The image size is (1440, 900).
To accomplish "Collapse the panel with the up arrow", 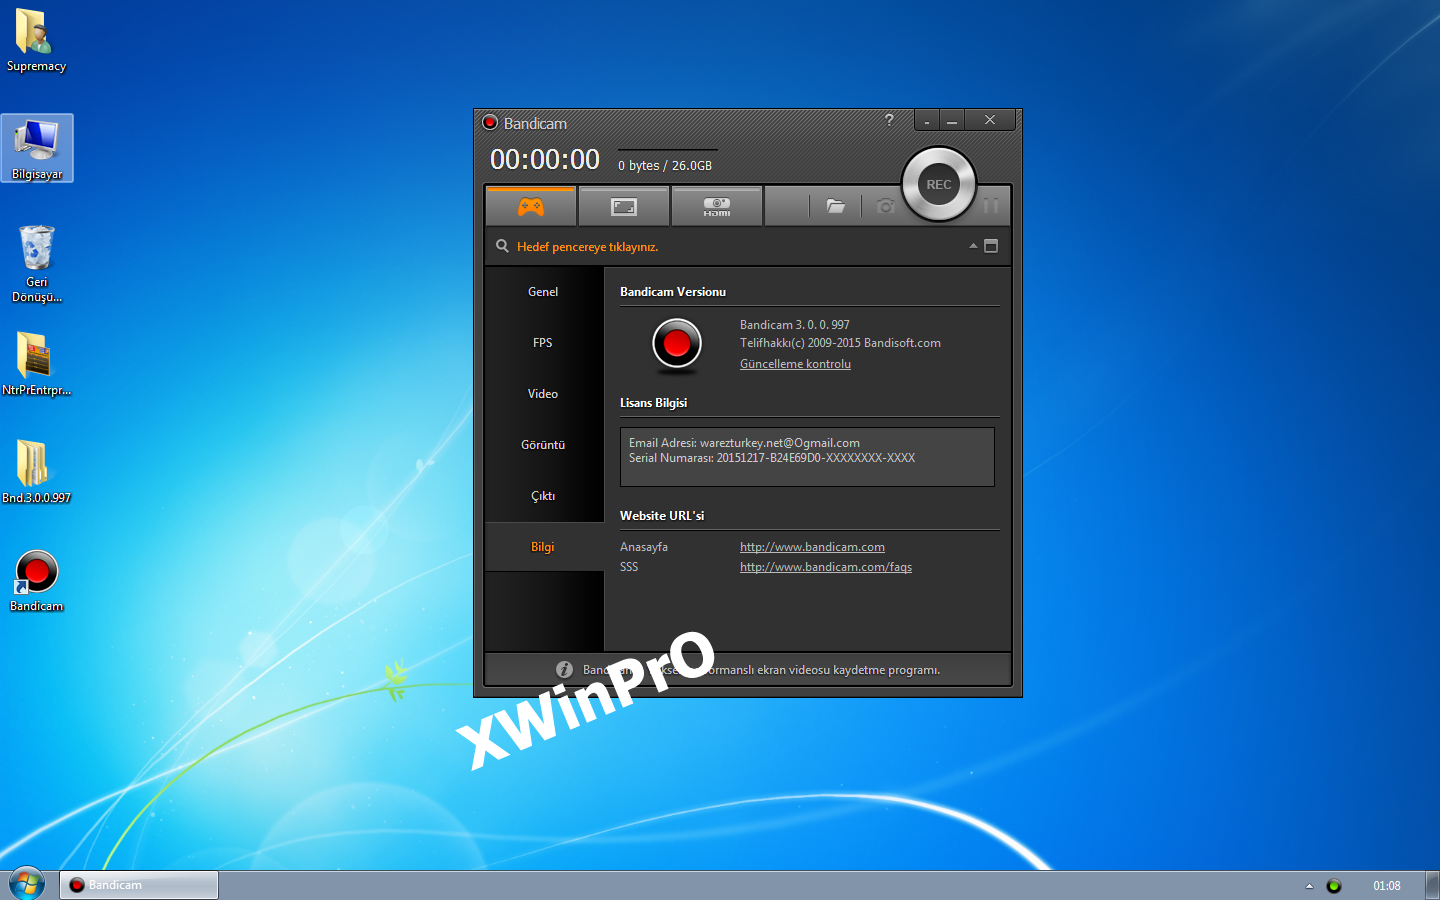I will (x=973, y=246).
